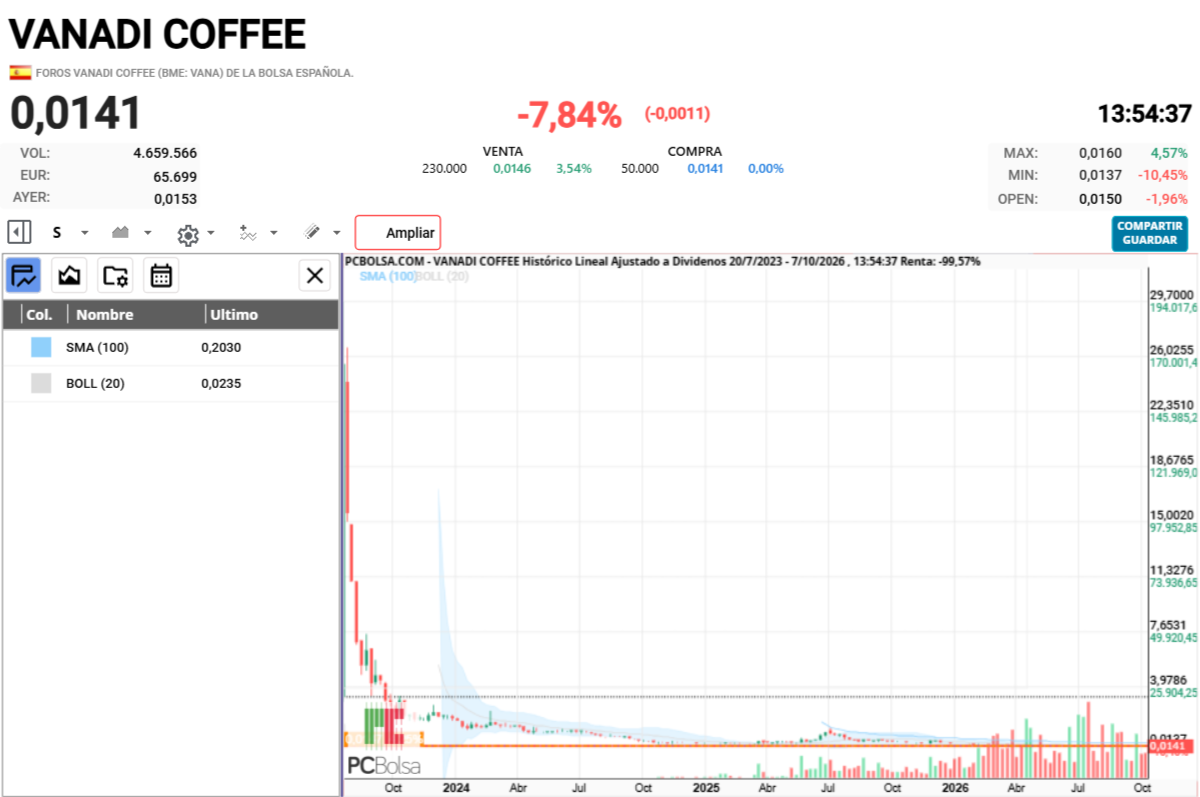
Task: Expand the settings gear dropdown arrow
Action: (x=211, y=234)
